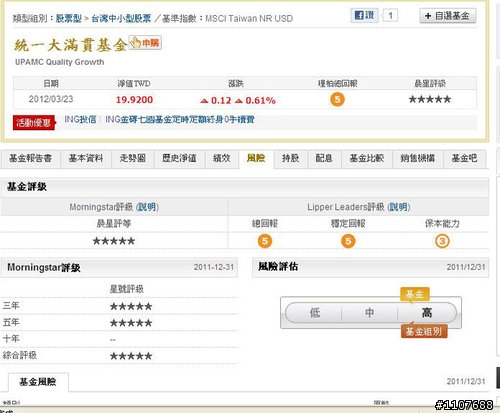
Task: Click the 總回報 Lipper score 5 badge
Action: pyautogui.click(x=265, y=241)
